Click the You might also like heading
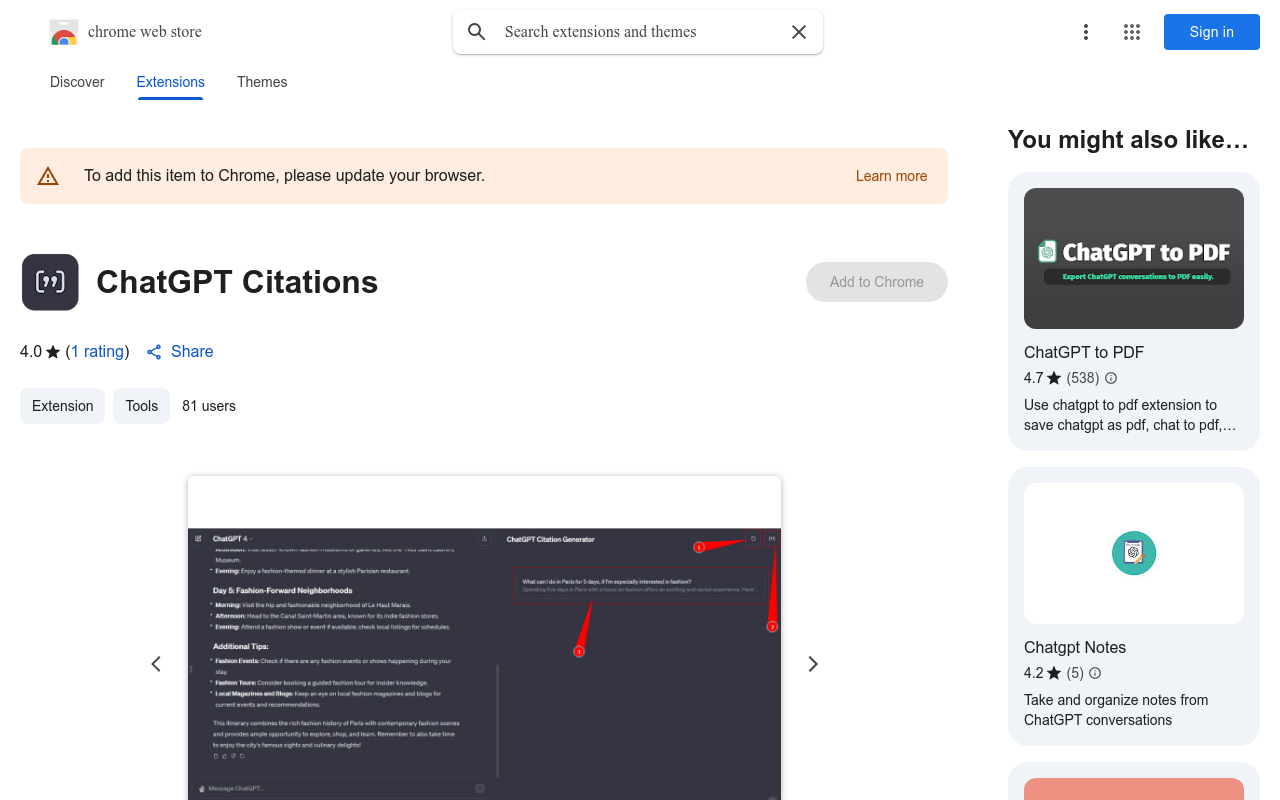The image size is (1280, 800). pyautogui.click(x=1128, y=140)
